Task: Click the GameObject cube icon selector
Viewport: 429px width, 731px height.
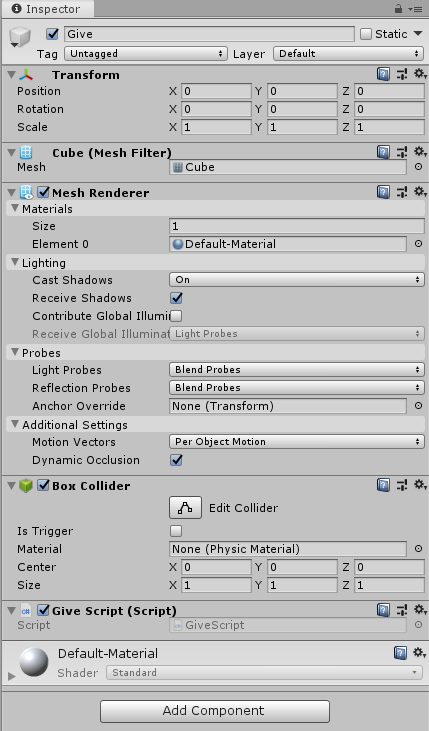Action: 20,37
